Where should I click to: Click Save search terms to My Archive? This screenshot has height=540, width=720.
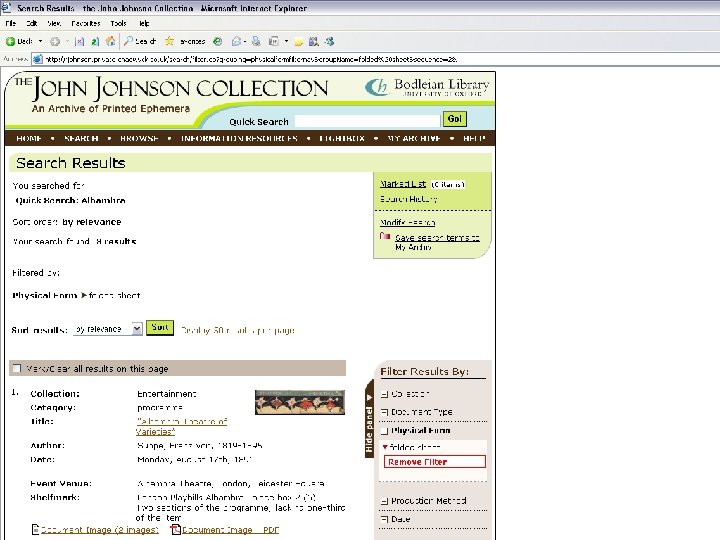(x=437, y=242)
